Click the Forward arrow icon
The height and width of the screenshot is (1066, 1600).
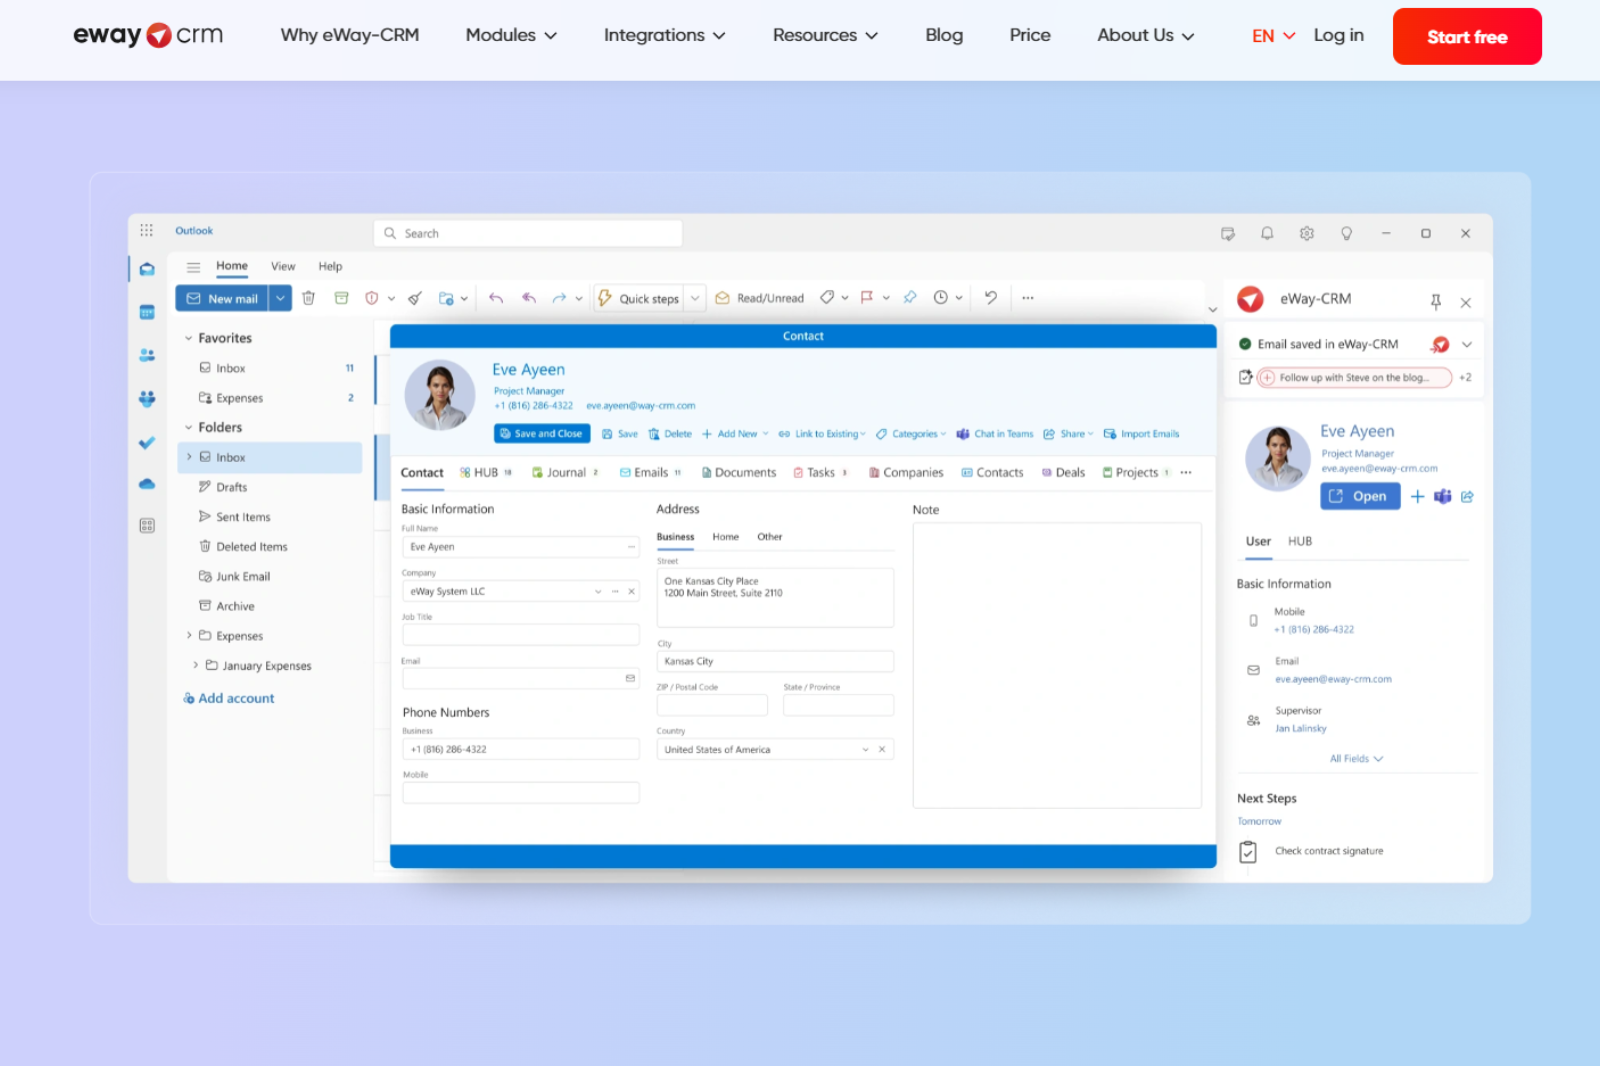[x=559, y=298]
